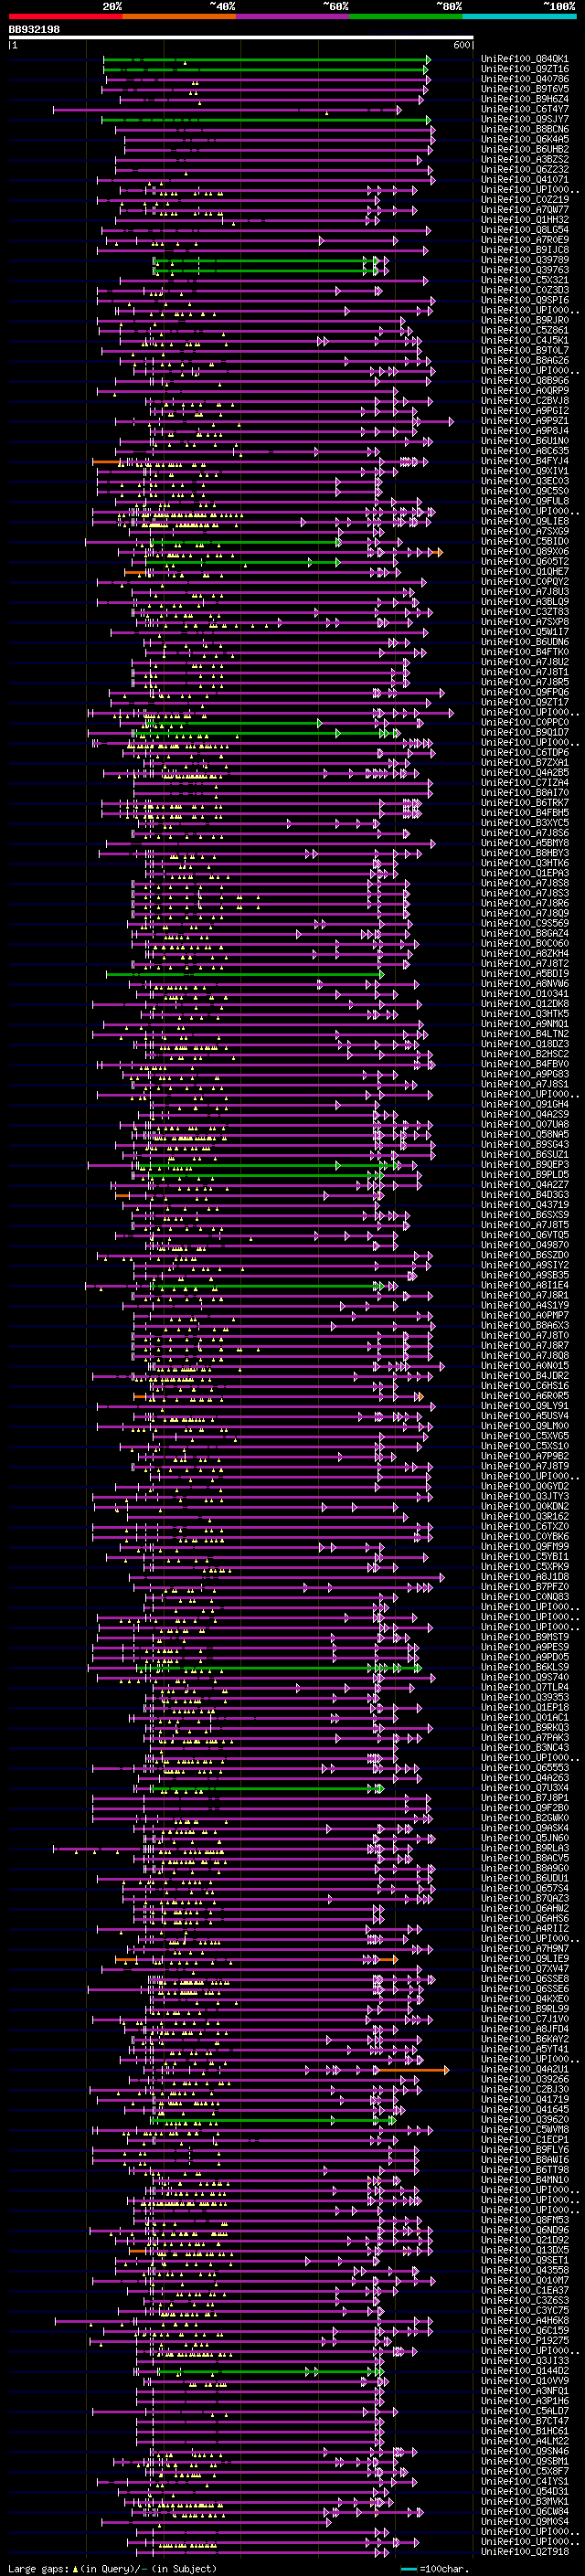Select the UniRef100_B8BCN6 label
585x2576 pixels.
click(525, 129)
